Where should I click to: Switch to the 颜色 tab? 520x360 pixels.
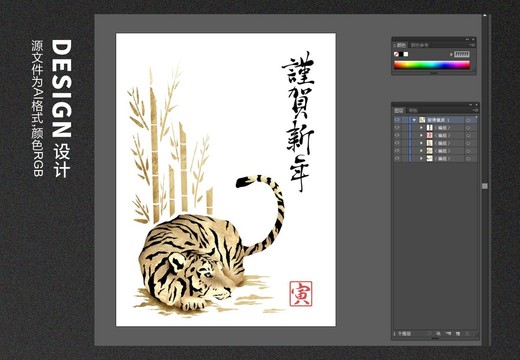(401, 45)
